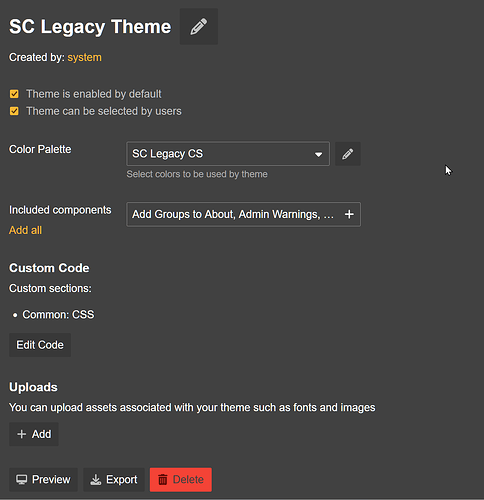
Task: Edit the SC Legacy CS color palette
Action: 348,154
